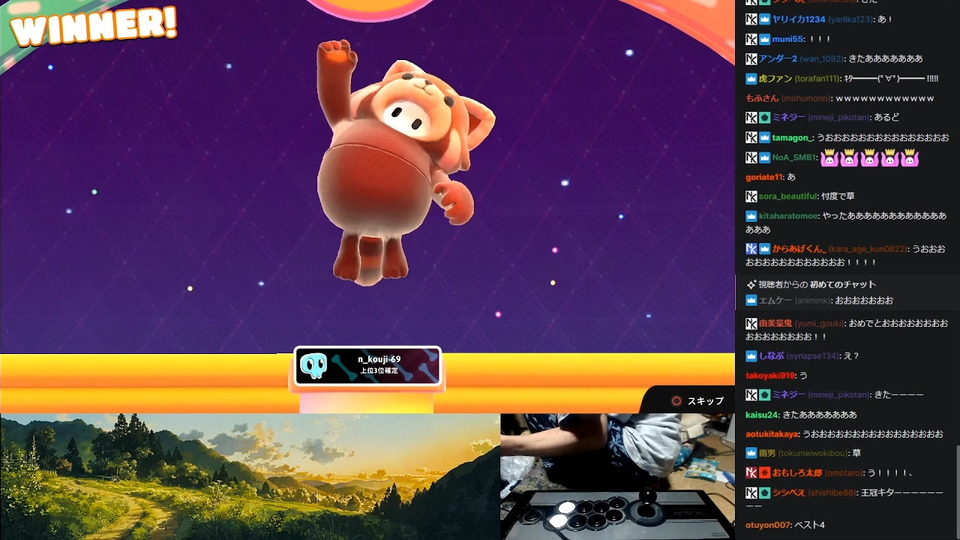Click green moderator badge on ミネジー あるど message

tap(765, 118)
